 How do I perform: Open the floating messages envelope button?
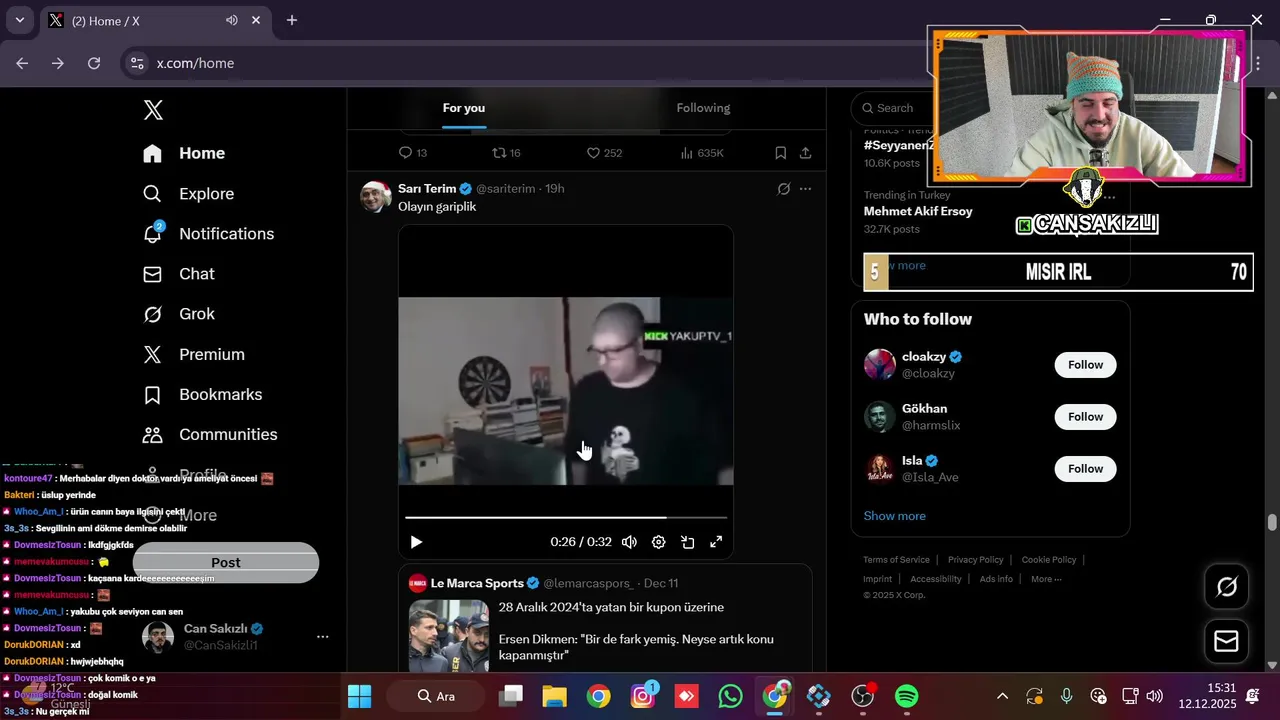[x=1226, y=641]
